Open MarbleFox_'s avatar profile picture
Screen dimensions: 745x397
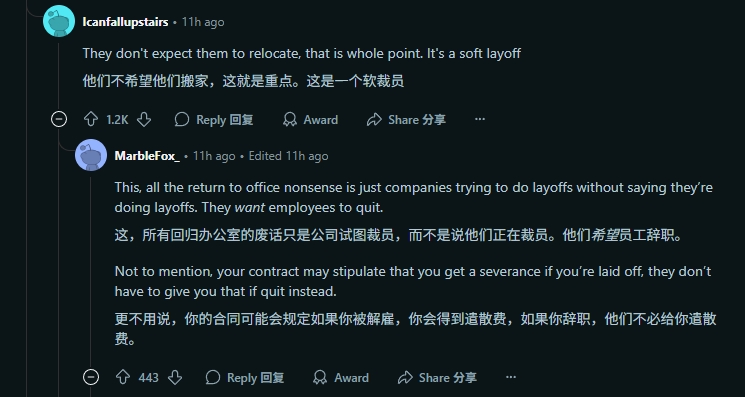(91, 155)
